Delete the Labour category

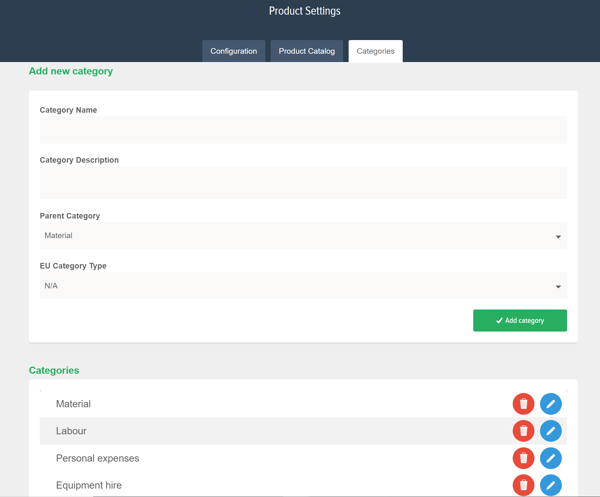523,431
